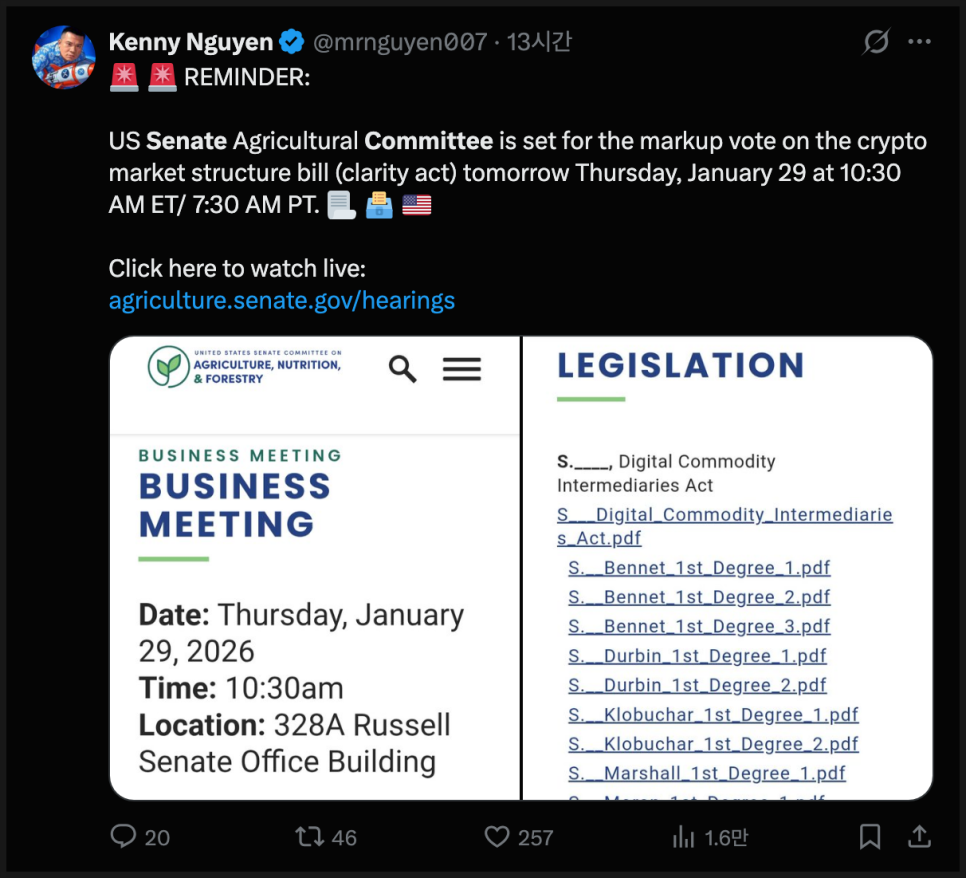Open Durbin_1st_Degree_2.pdf link
966x878 pixels.
pos(697,686)
